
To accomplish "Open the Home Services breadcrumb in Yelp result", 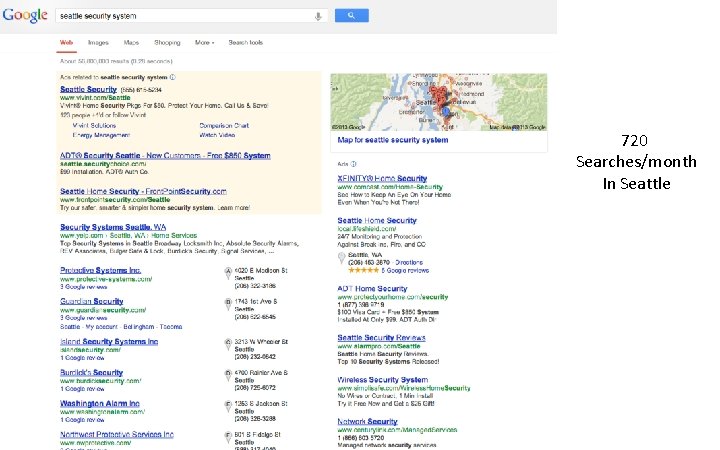I will (174, 235).
